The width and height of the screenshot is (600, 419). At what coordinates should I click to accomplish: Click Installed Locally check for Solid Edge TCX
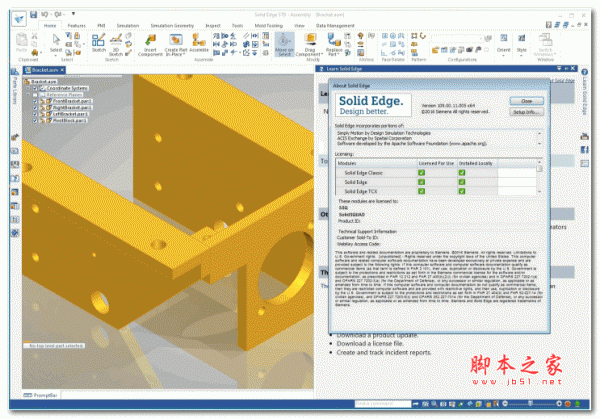pos(462,191)
